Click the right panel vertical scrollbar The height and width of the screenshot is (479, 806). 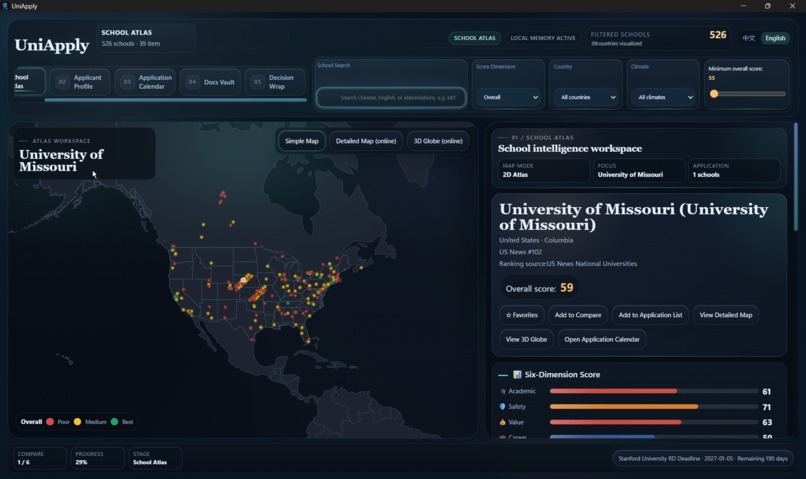coord(796,176)
